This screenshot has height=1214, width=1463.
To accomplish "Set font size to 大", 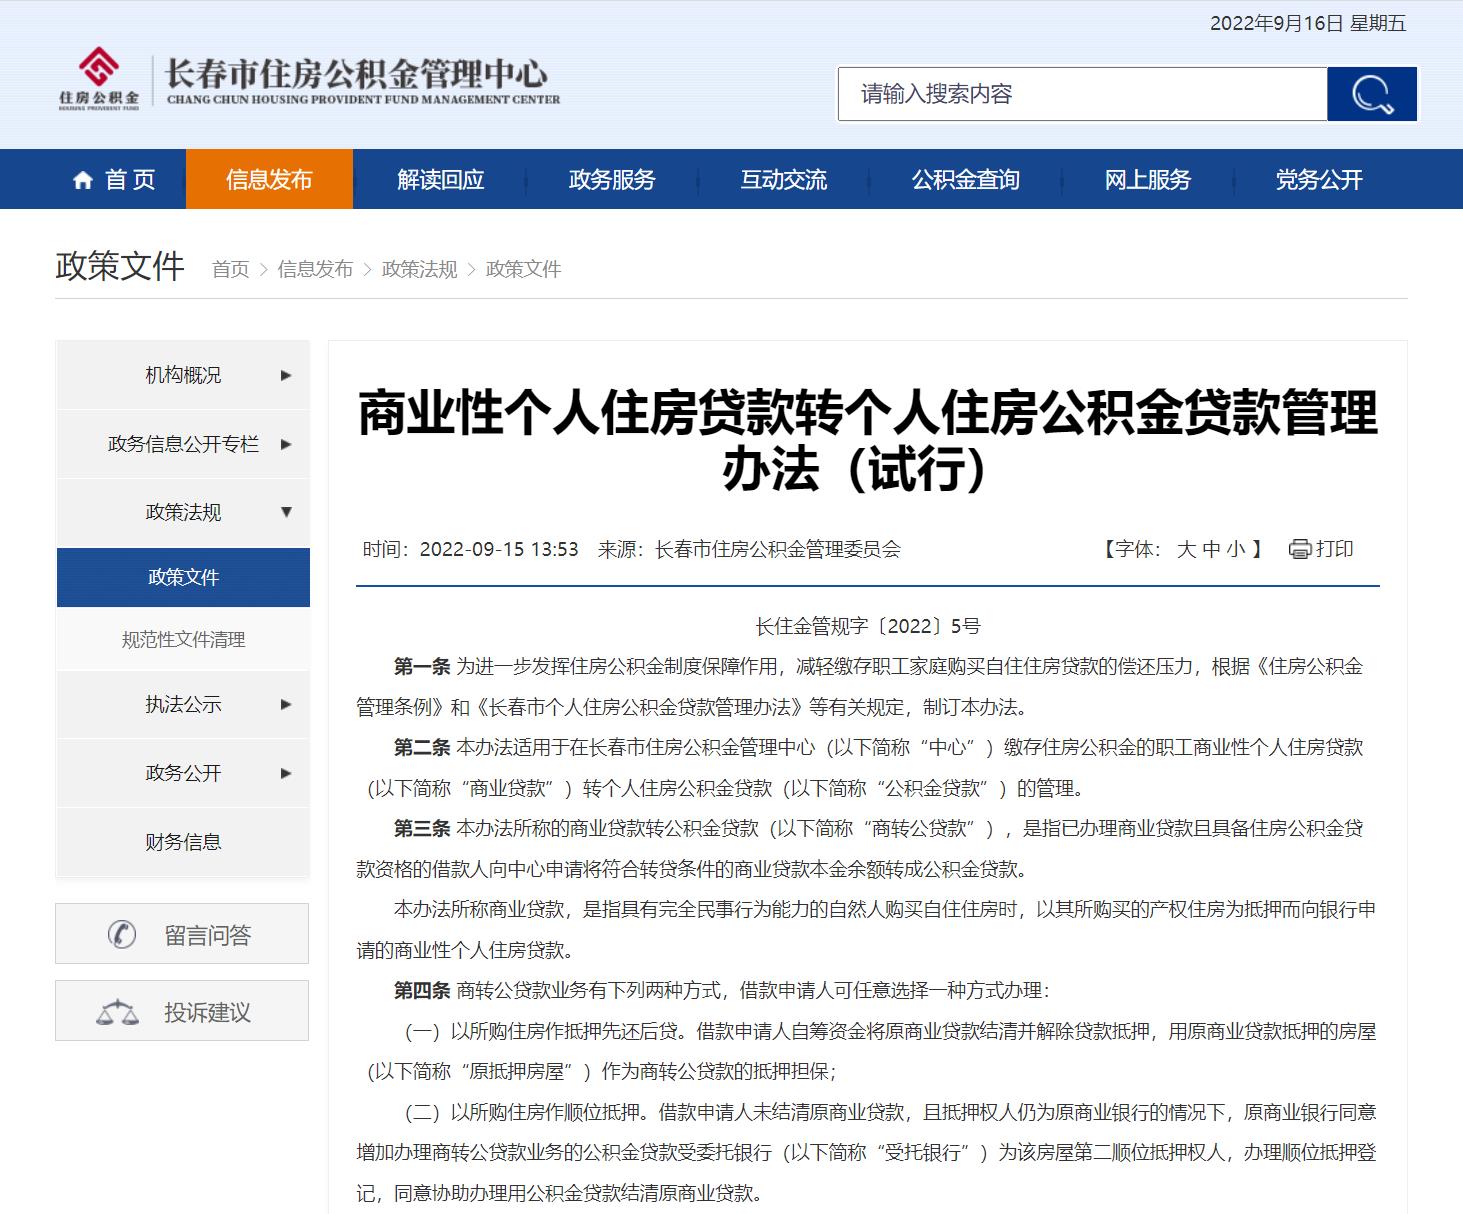I will click(1186, 549).
